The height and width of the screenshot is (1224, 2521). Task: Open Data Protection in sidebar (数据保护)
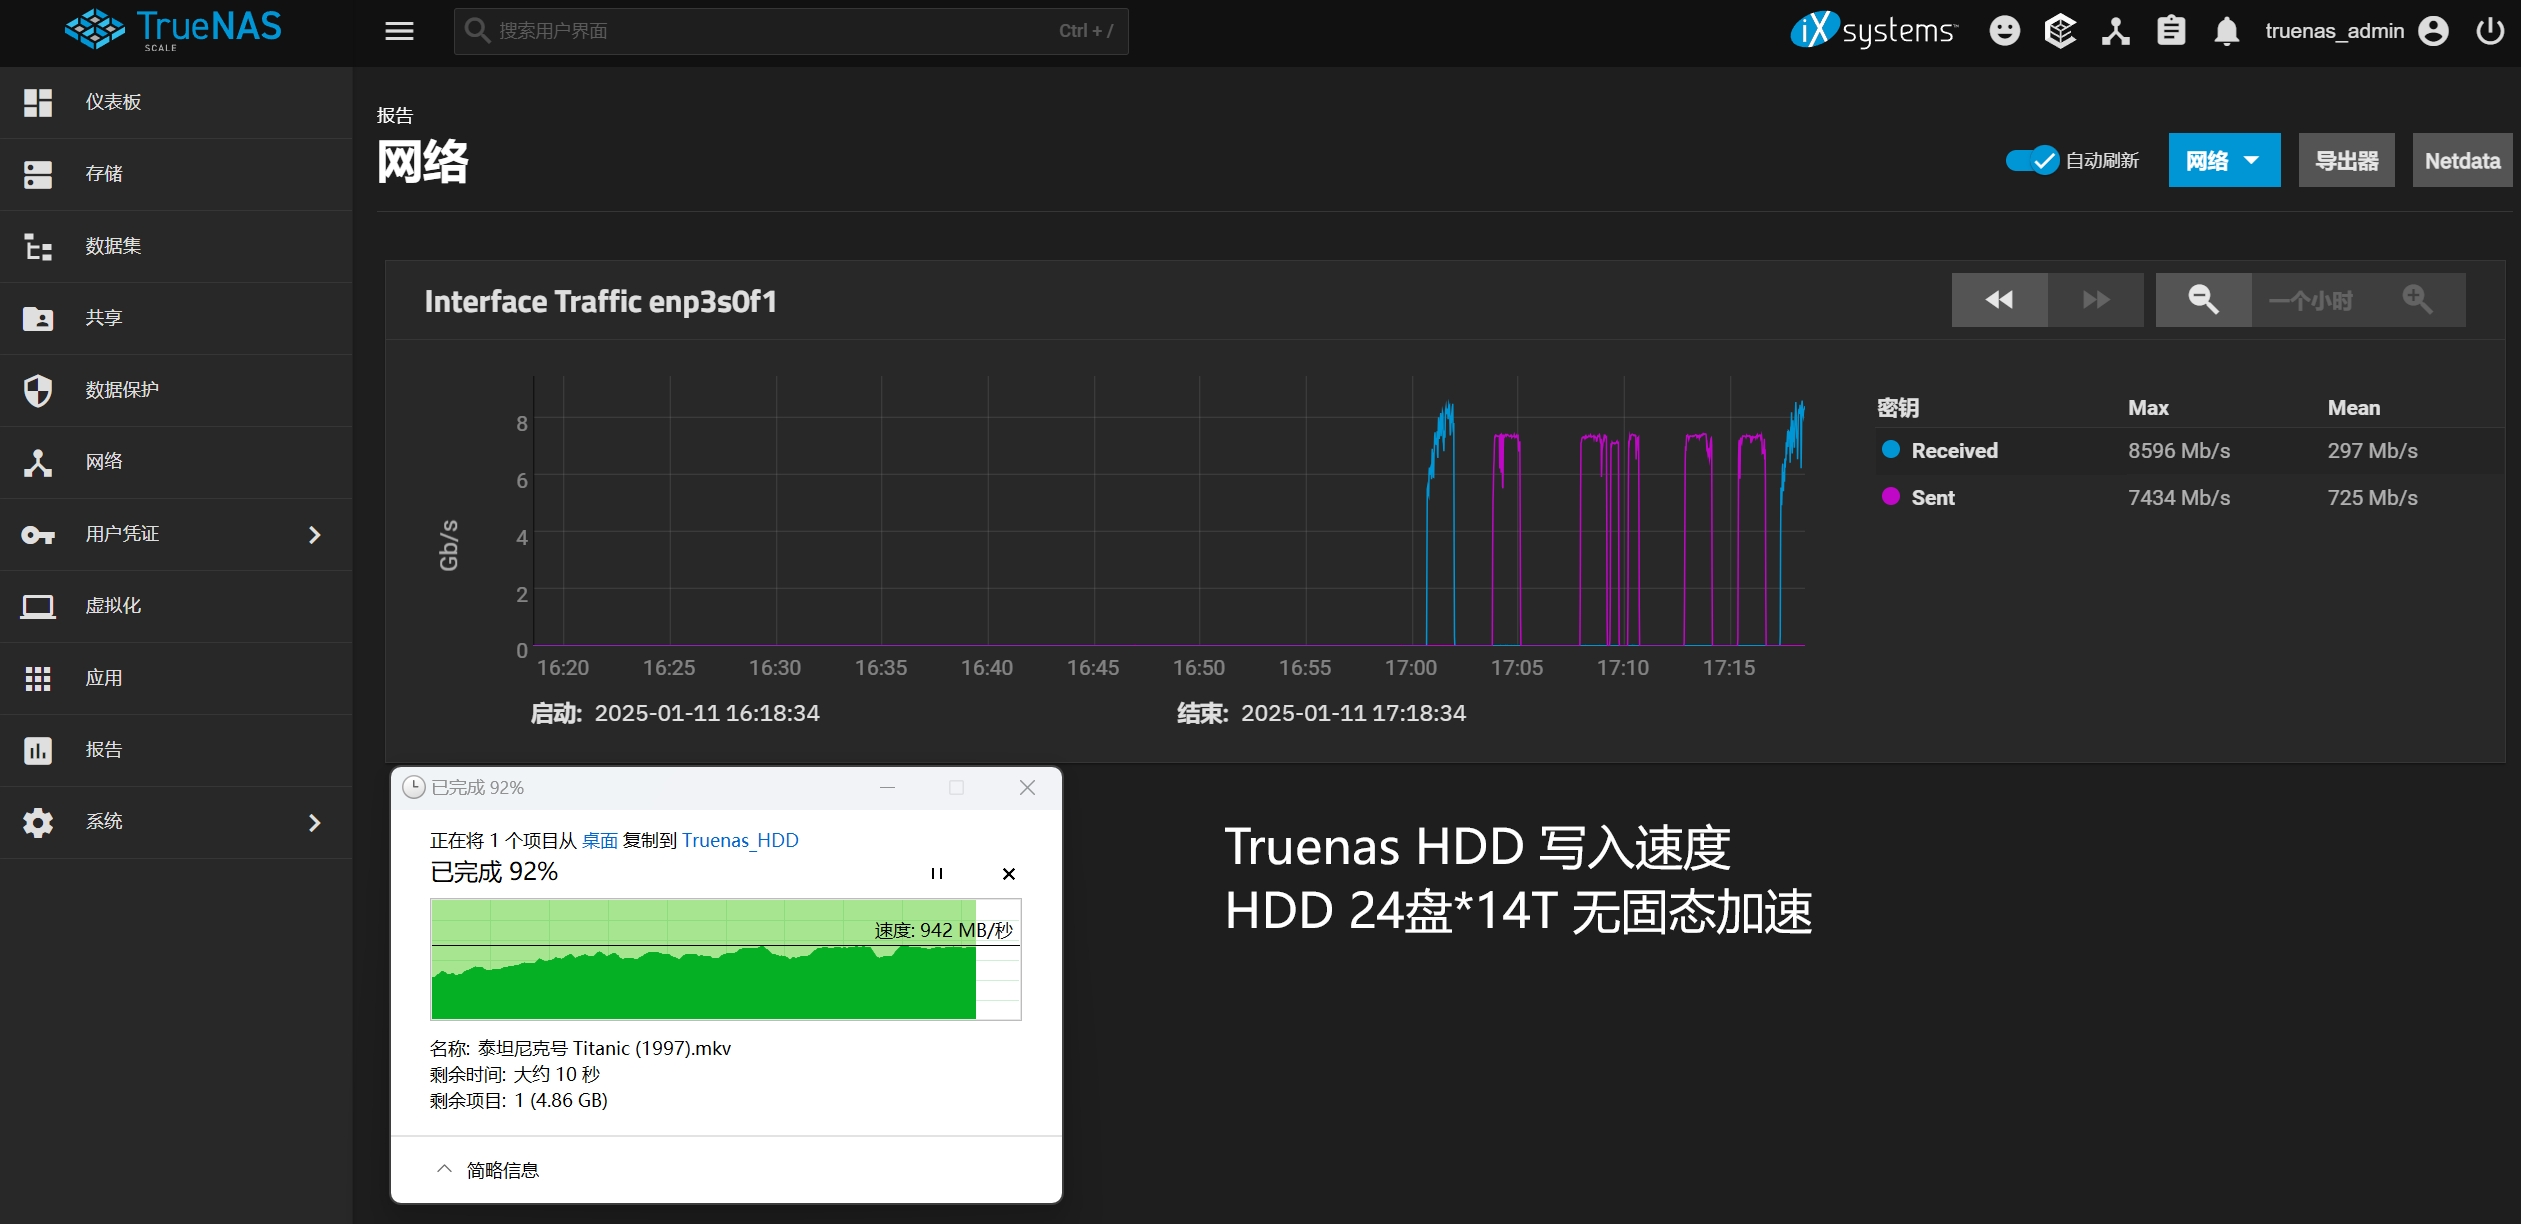coord(176,390)
